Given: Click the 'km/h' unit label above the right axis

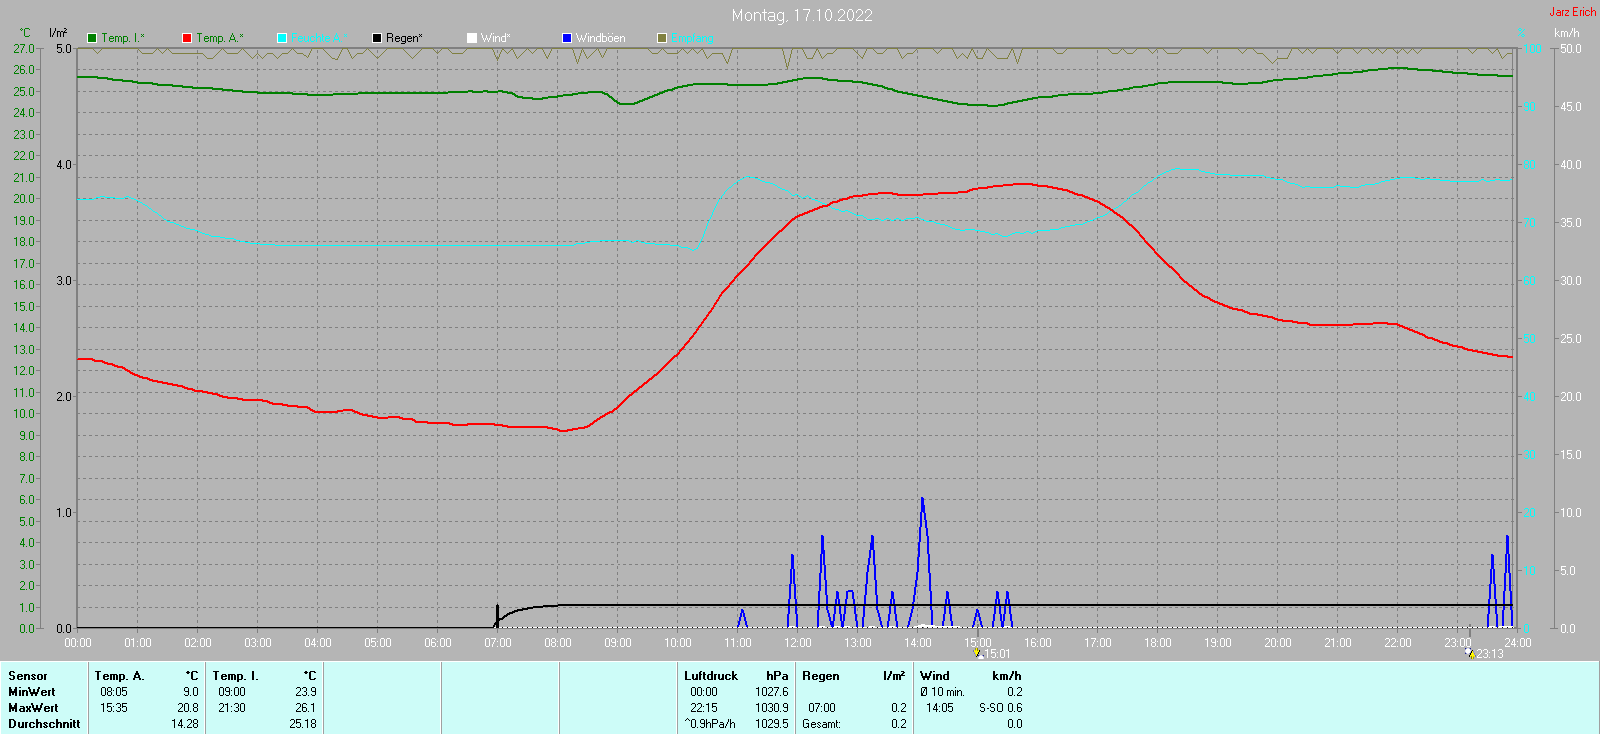Looking at the screenshot, I should click(1567, 33).
